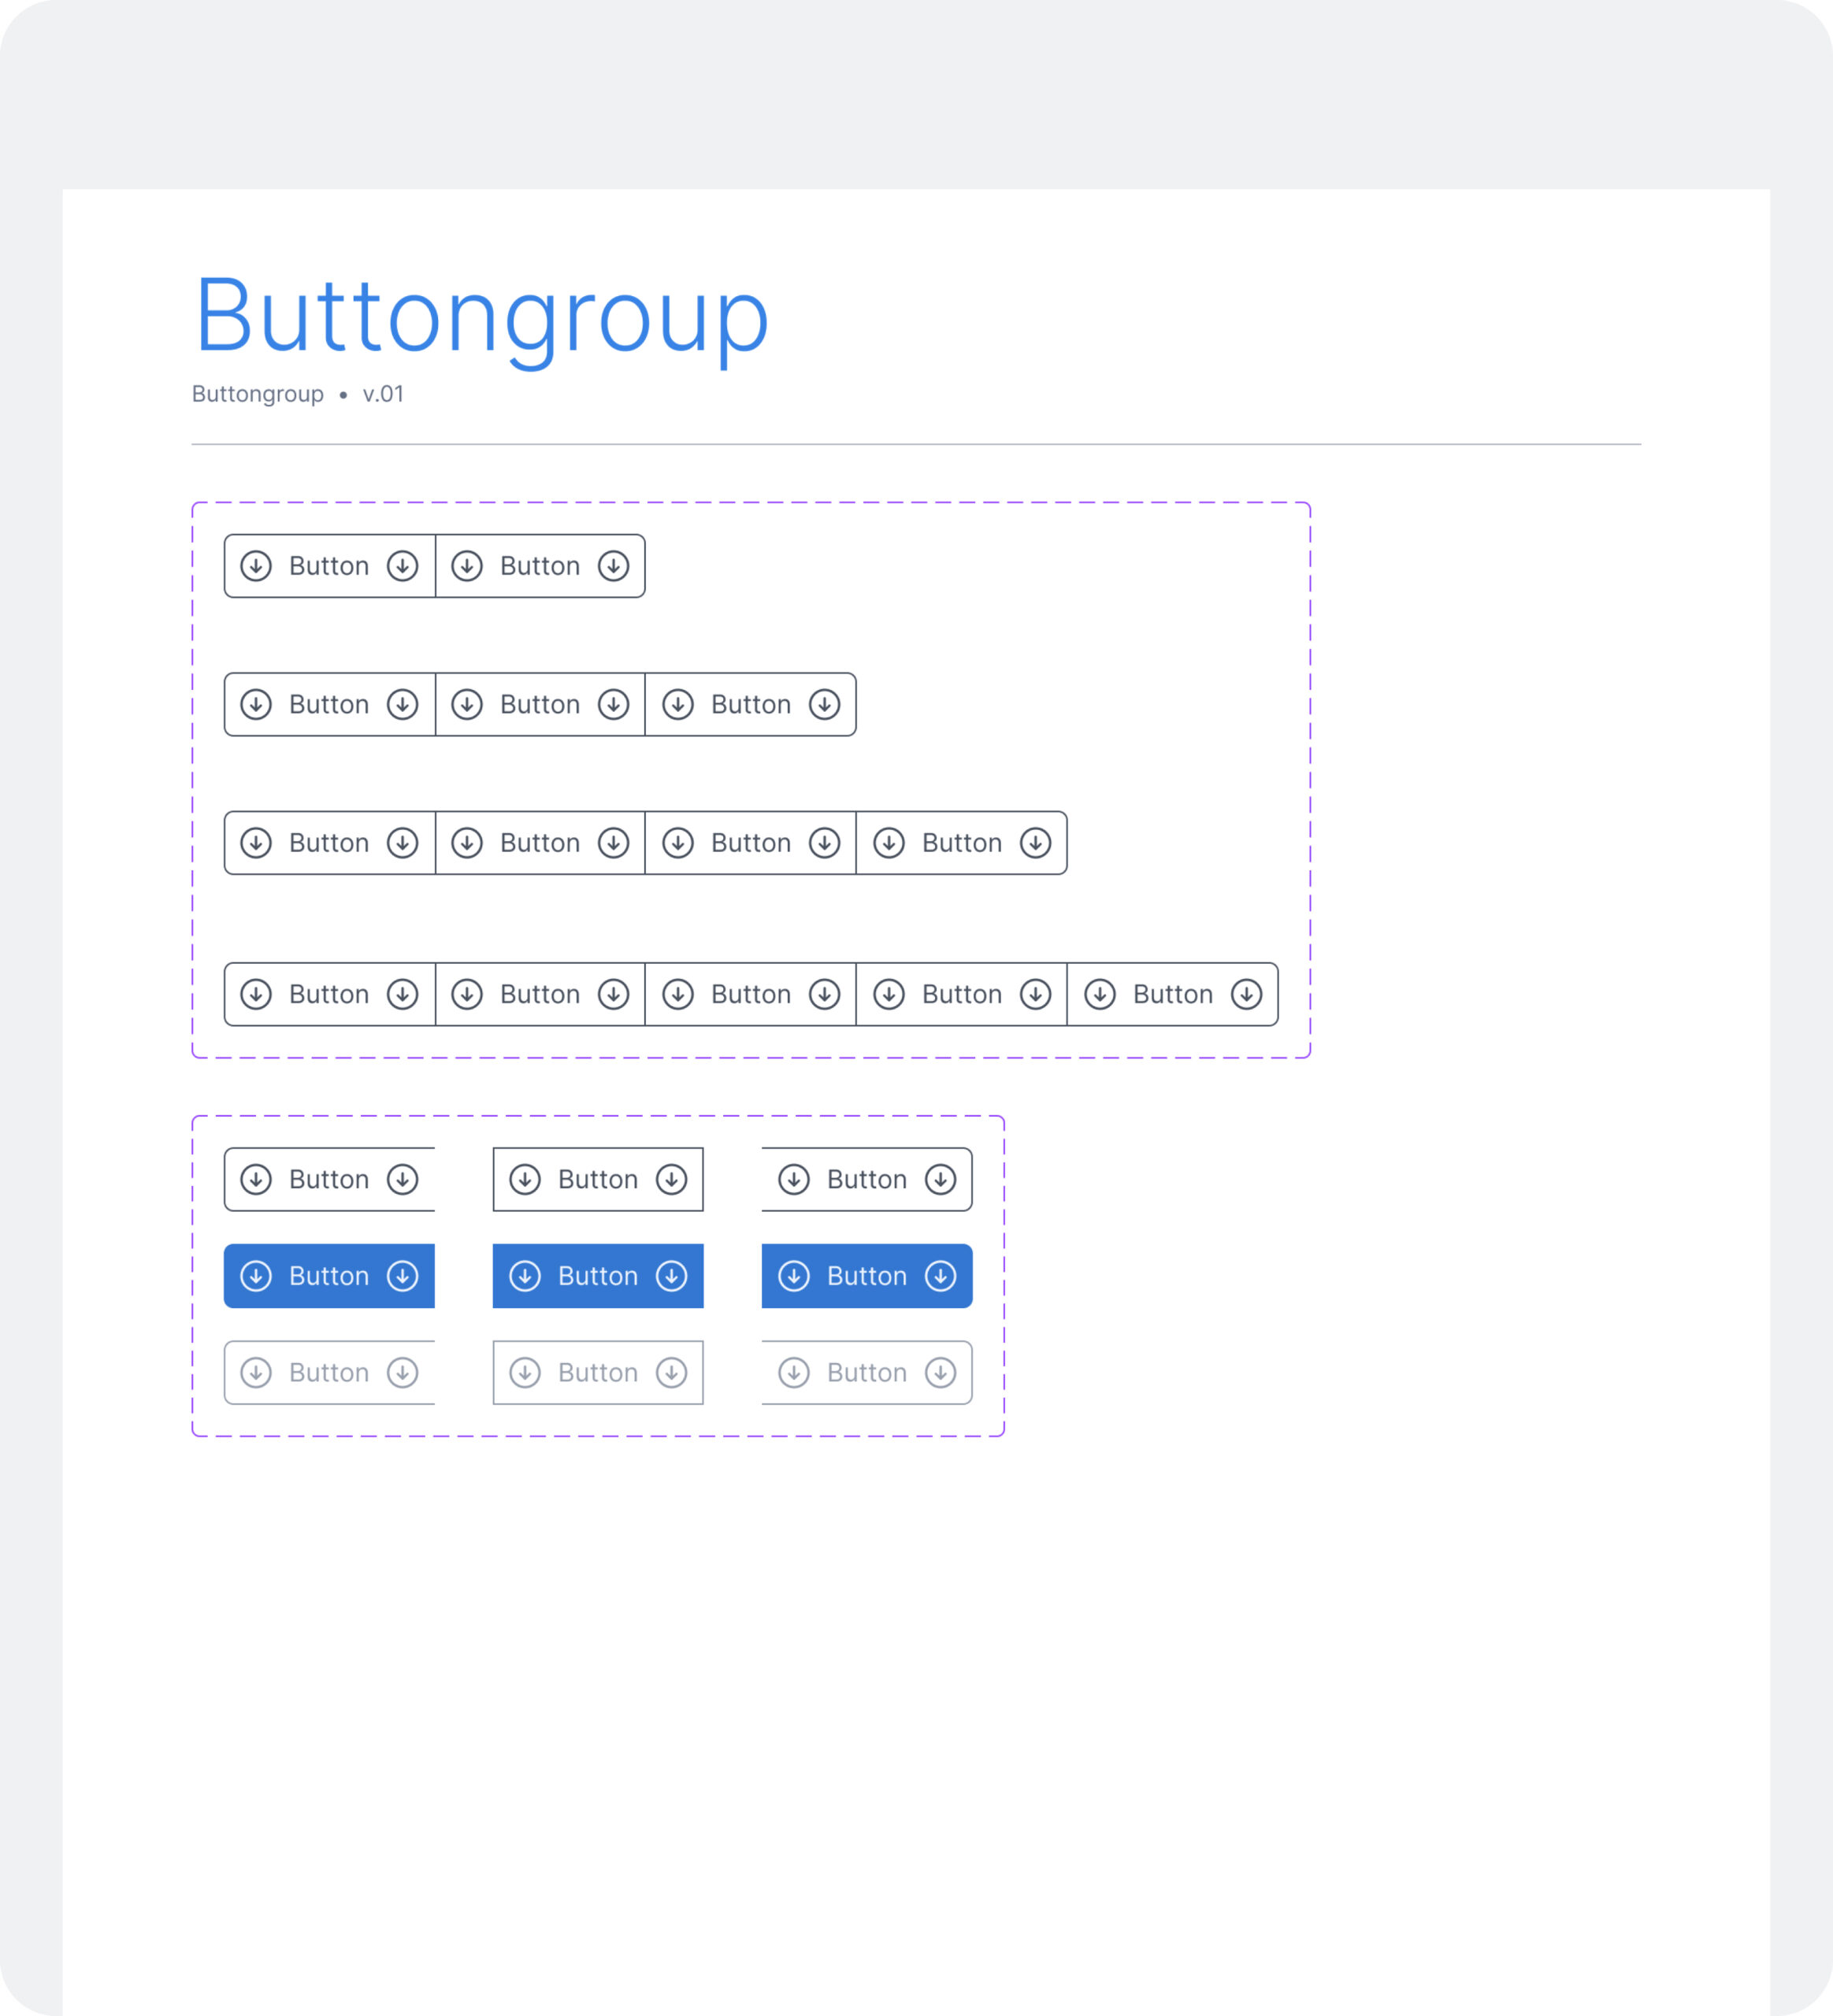Click right icon of third button in three-button group
This screenshot has width=1833, height=2016.
tap(824, 704)
